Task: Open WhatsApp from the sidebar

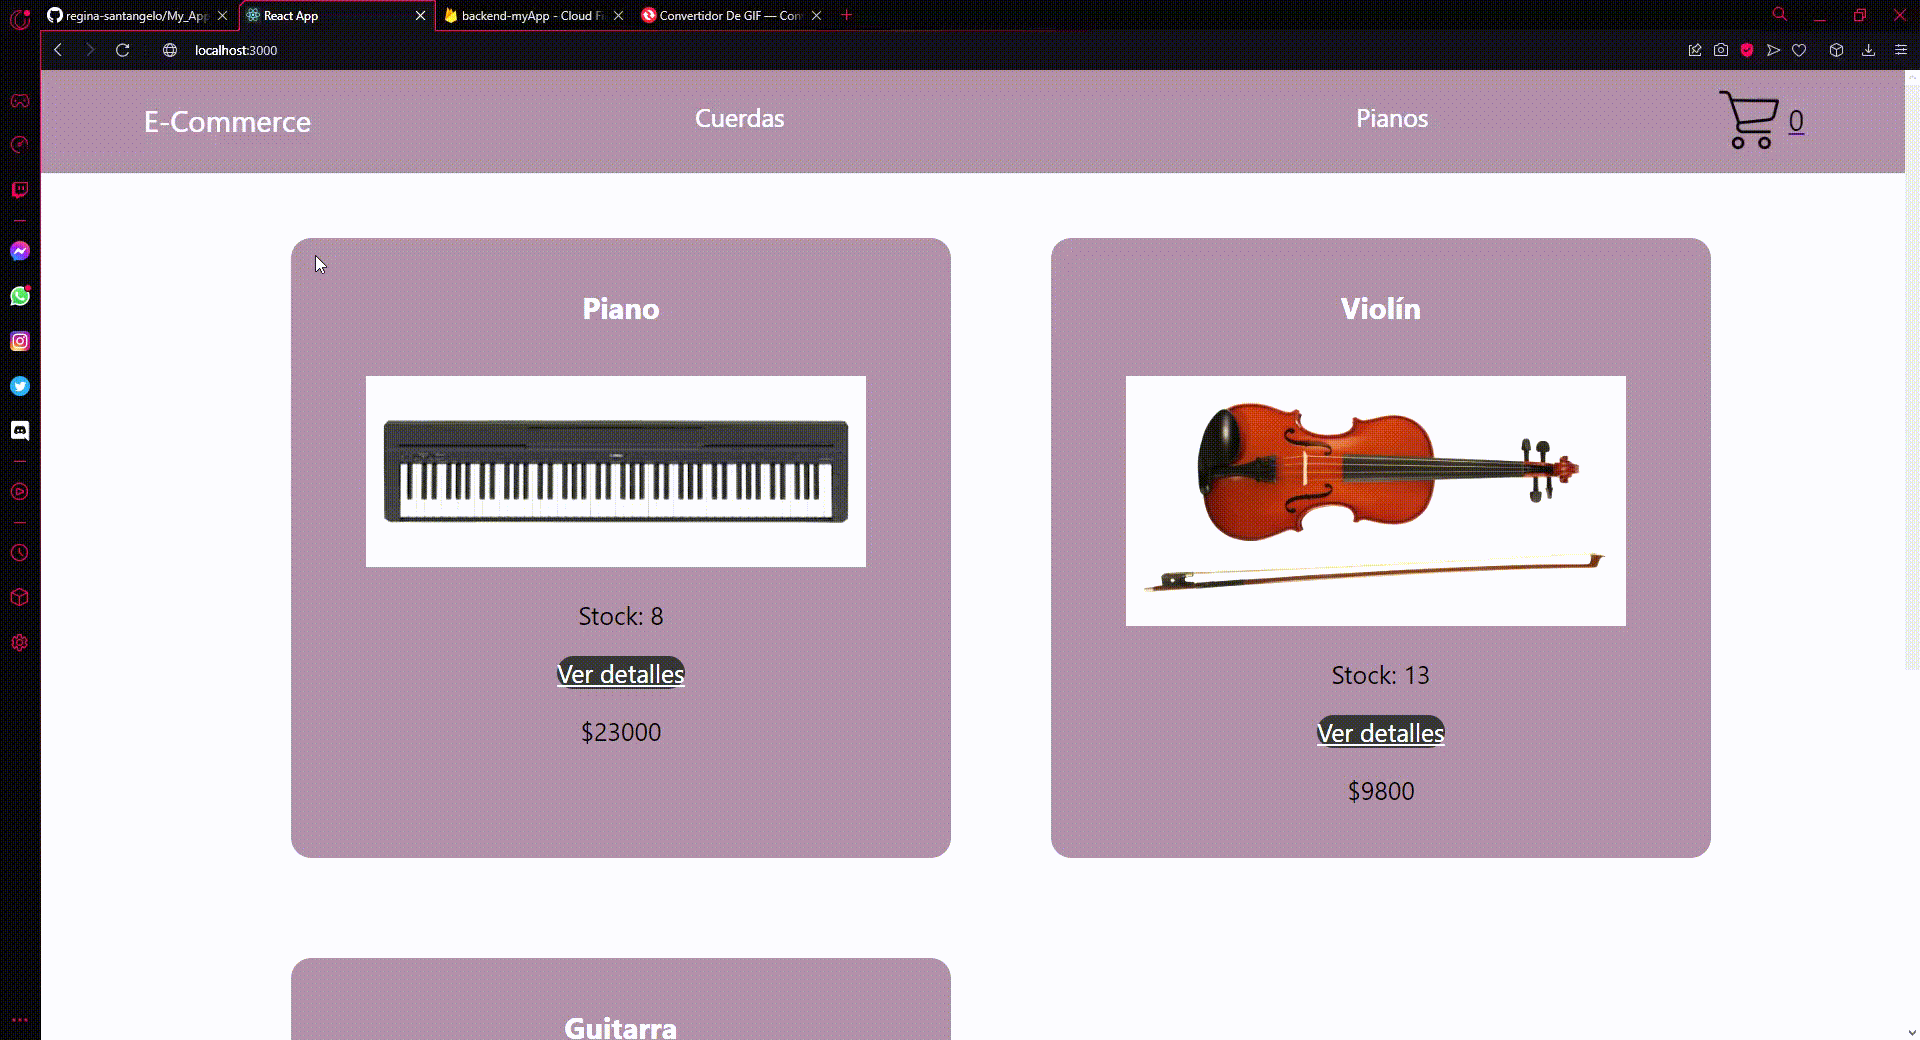Action: click(19, 295)
